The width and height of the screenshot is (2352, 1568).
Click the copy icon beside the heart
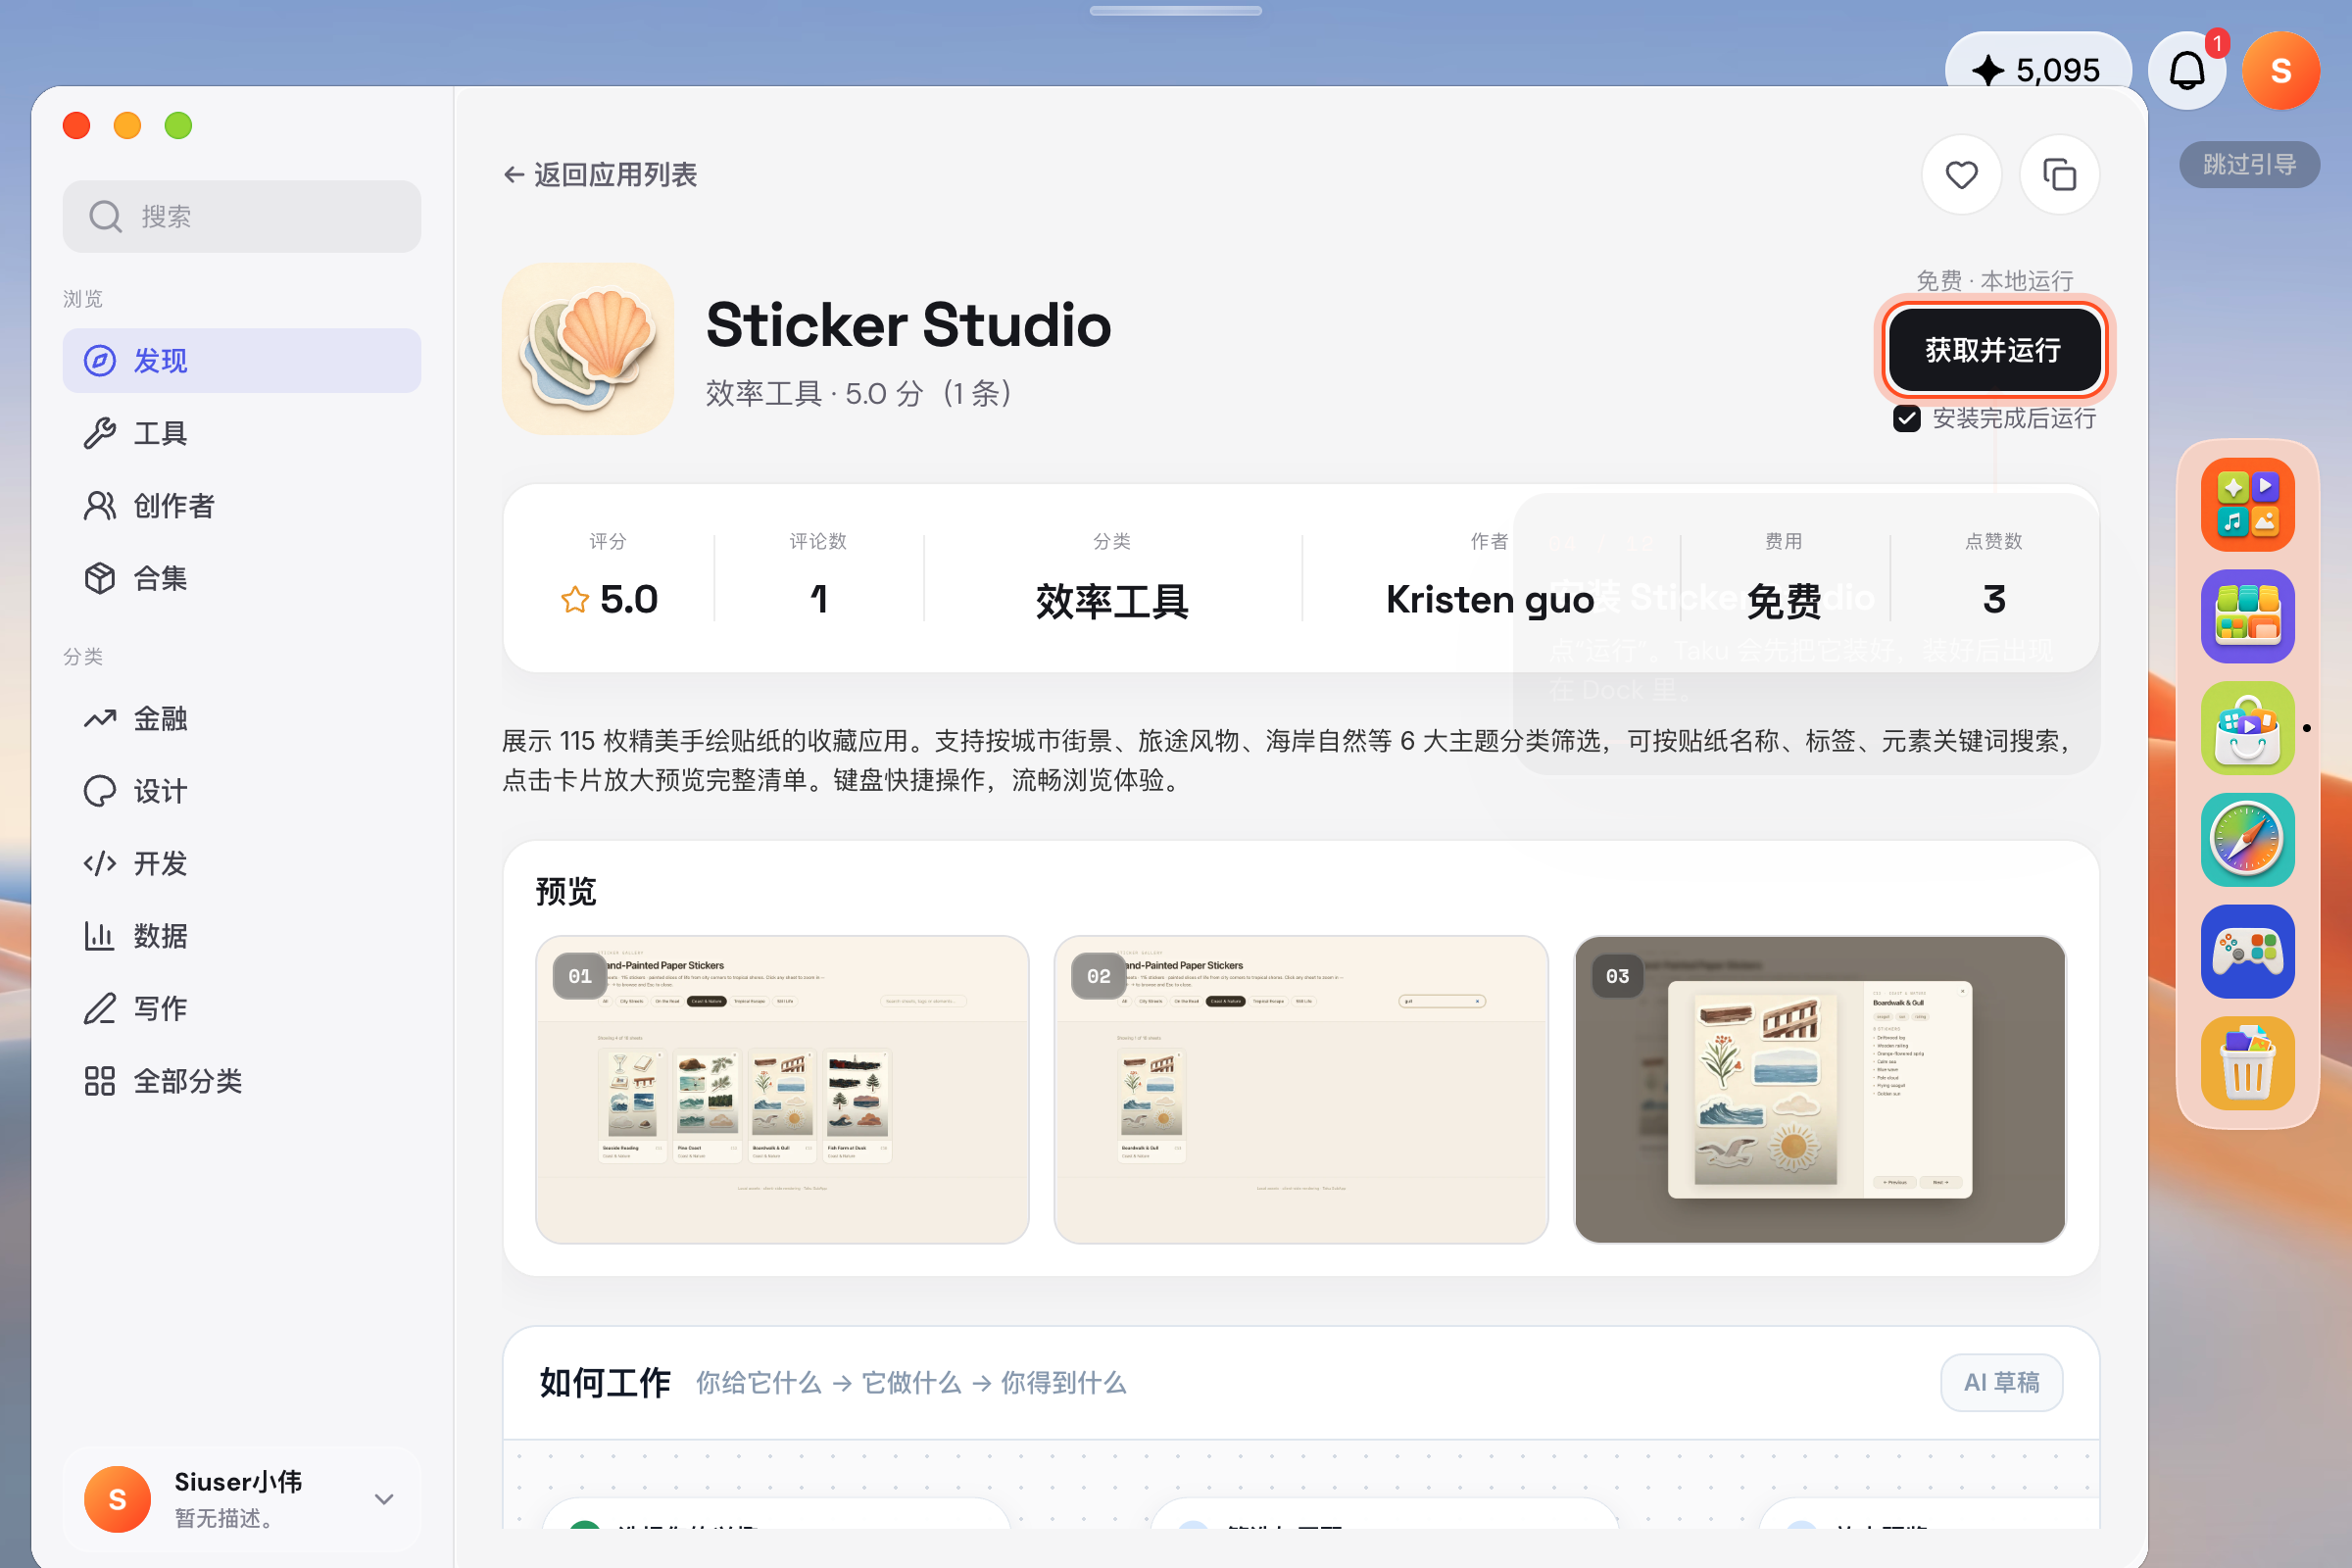tap(2059, 175)
